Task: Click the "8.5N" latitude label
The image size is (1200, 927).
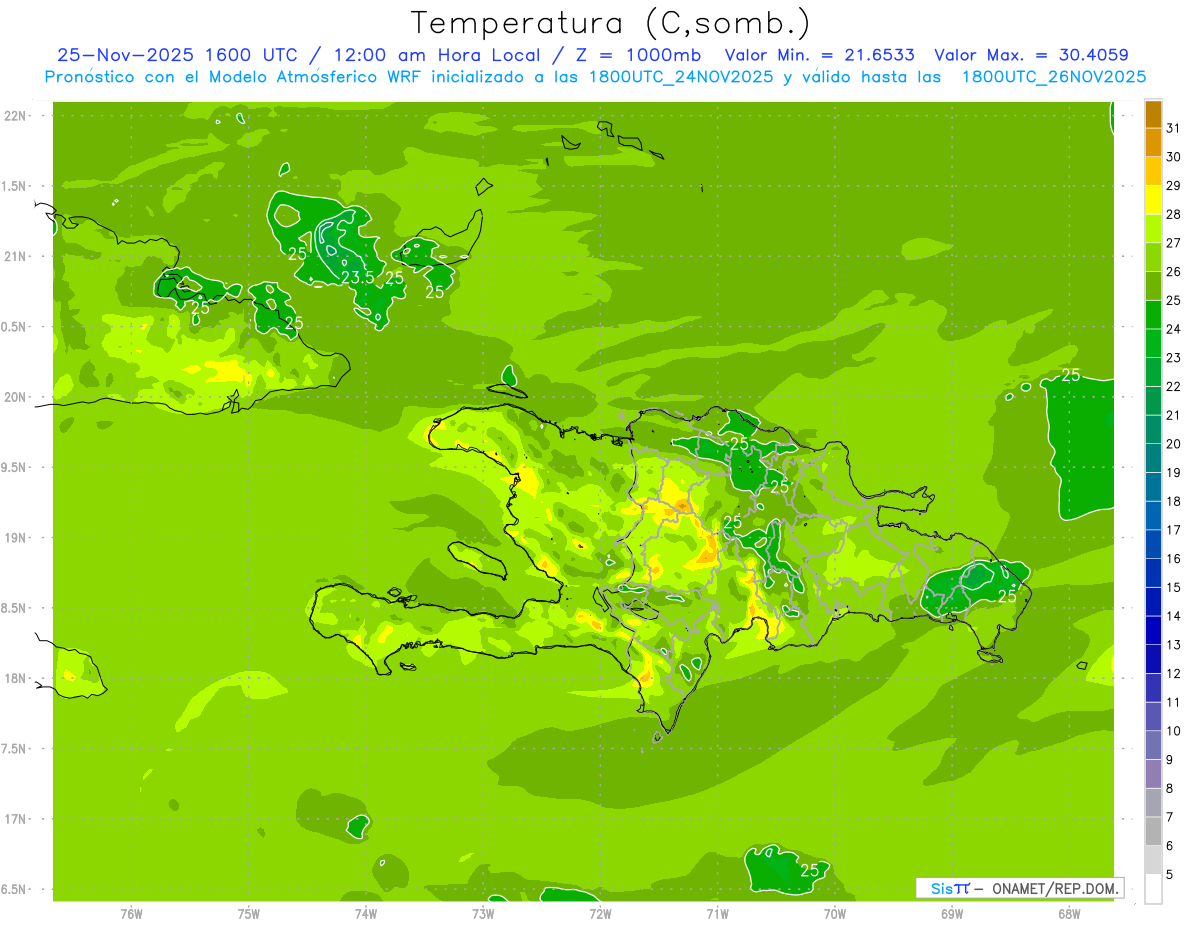Action: pyautogui.click(x=15, y=608)
